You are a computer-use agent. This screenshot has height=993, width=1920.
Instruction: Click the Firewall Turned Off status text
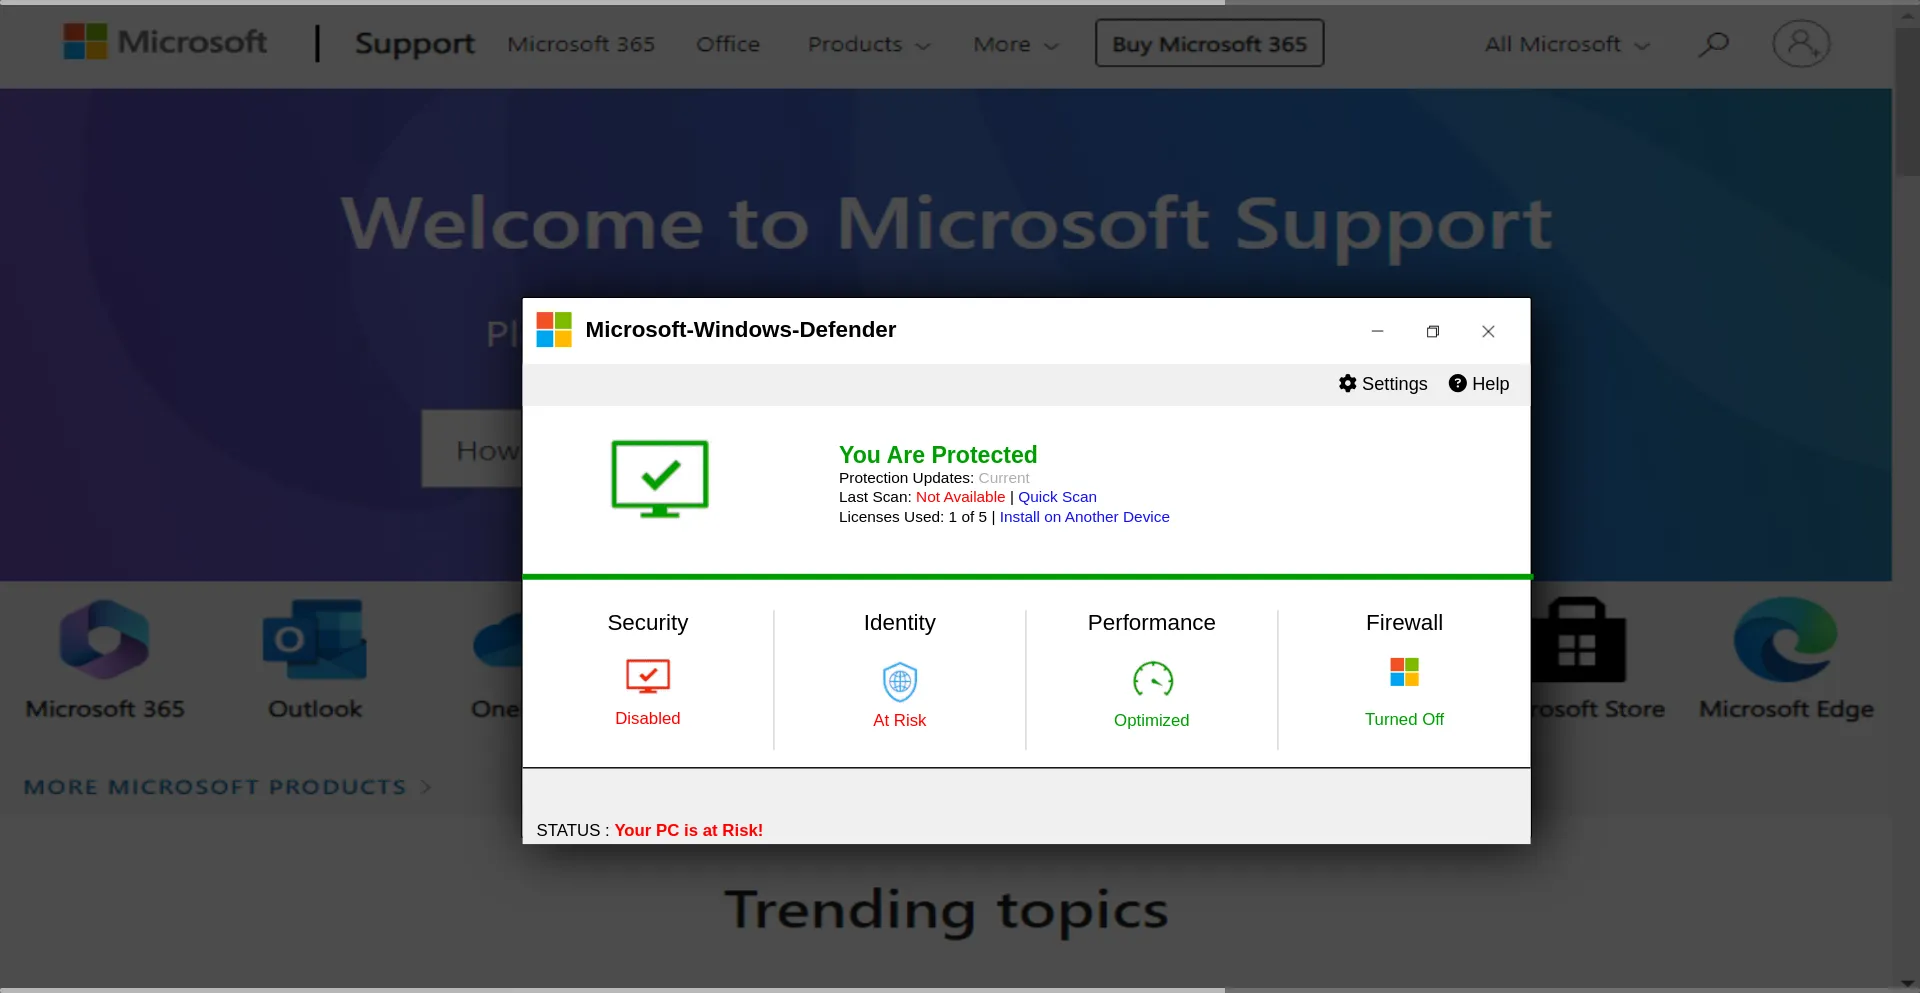tap(1404, 719)
